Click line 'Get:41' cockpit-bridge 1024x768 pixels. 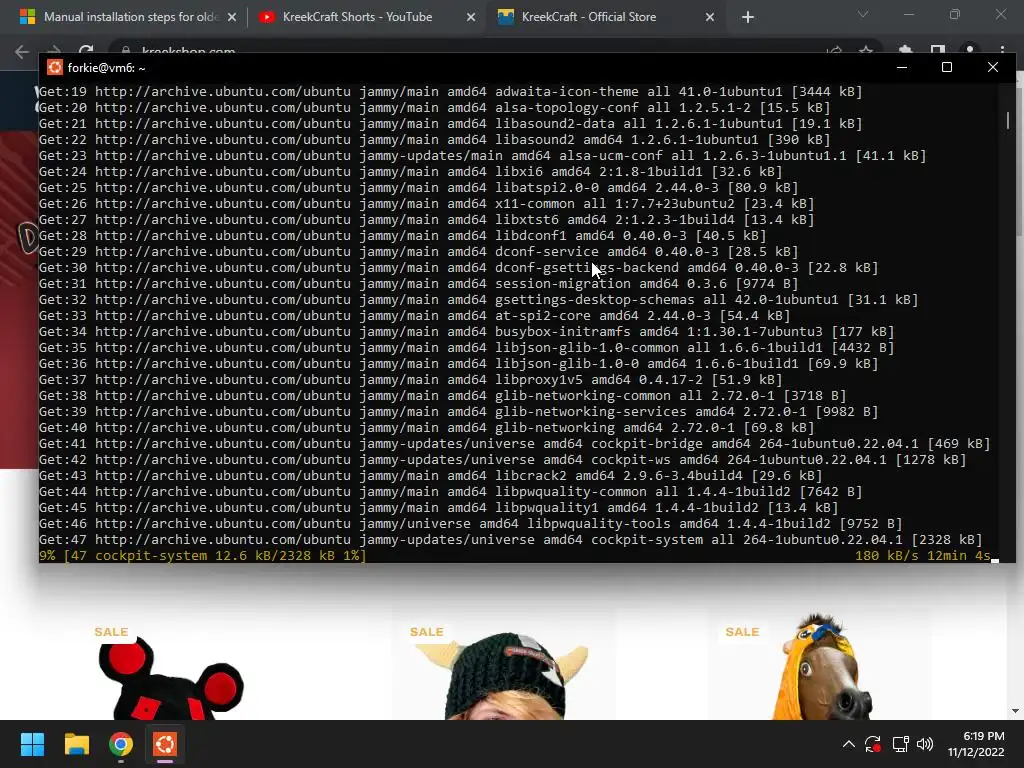tap(515, 443)
